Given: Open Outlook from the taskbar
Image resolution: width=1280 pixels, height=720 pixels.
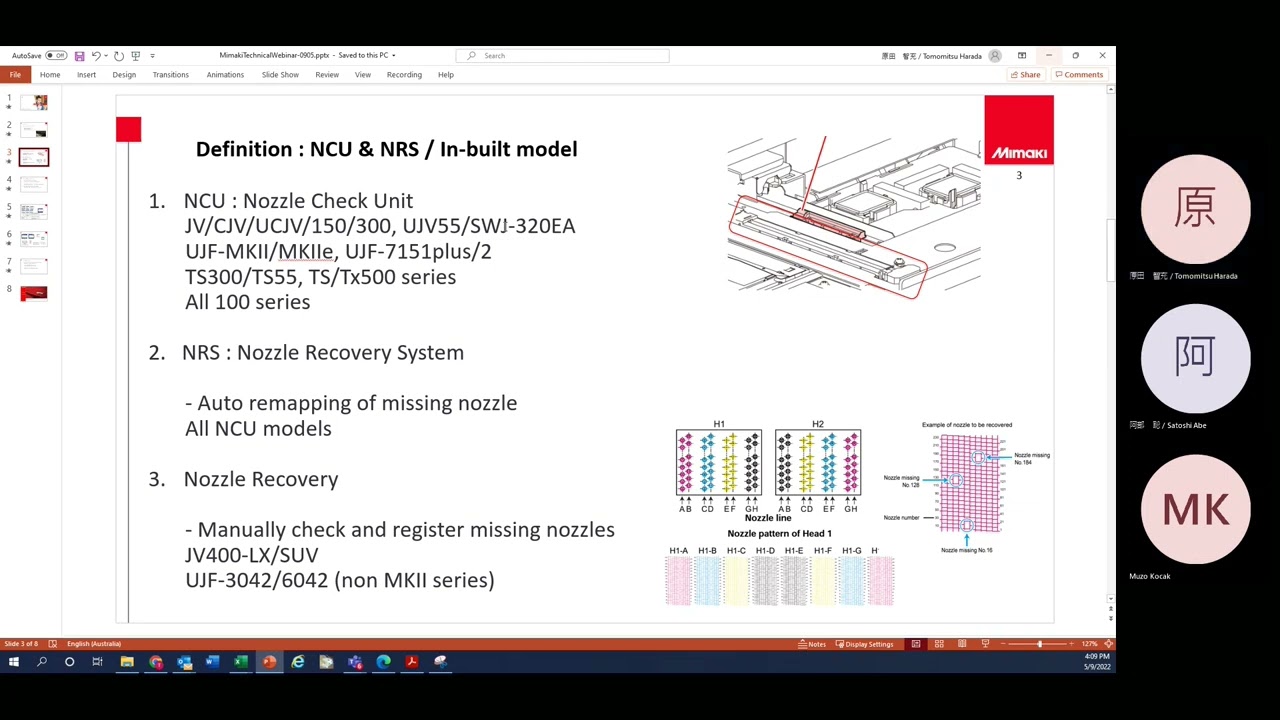Looking at the screenshot, I should click(184, 662).
